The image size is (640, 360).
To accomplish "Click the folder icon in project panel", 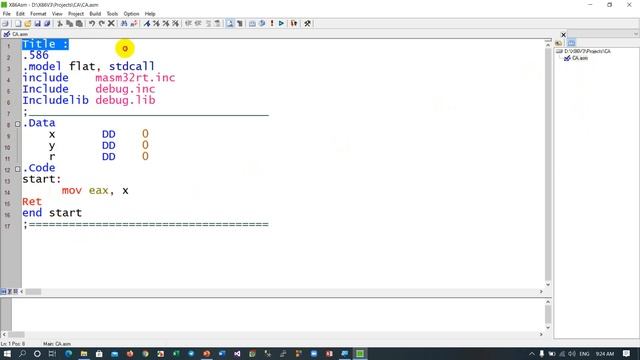I will [x=559, y=43].
